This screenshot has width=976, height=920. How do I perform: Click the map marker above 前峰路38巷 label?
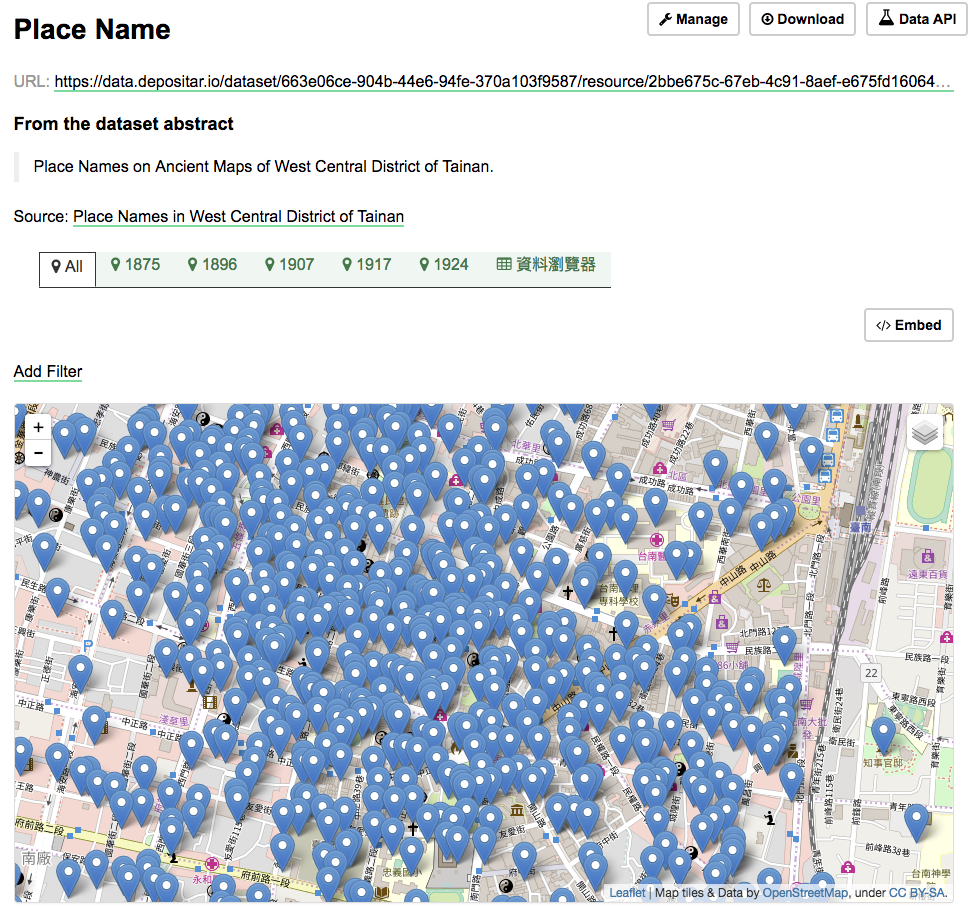click(x=916, y=822)
